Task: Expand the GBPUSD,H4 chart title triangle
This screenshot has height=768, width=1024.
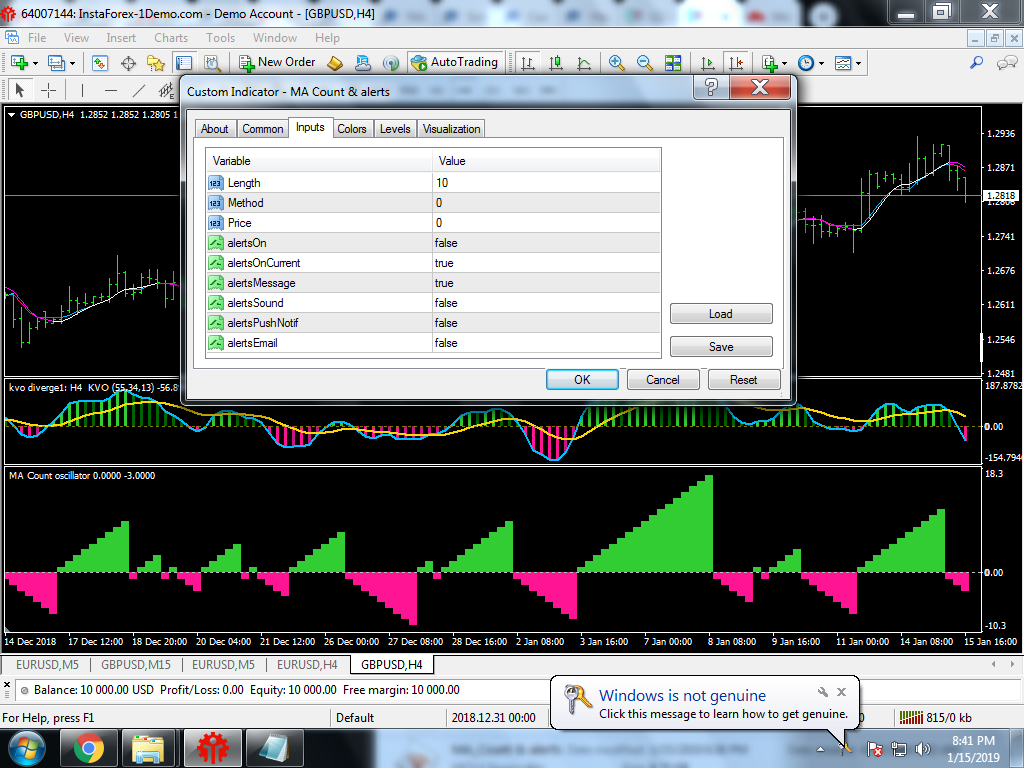Action: (11, 114)
